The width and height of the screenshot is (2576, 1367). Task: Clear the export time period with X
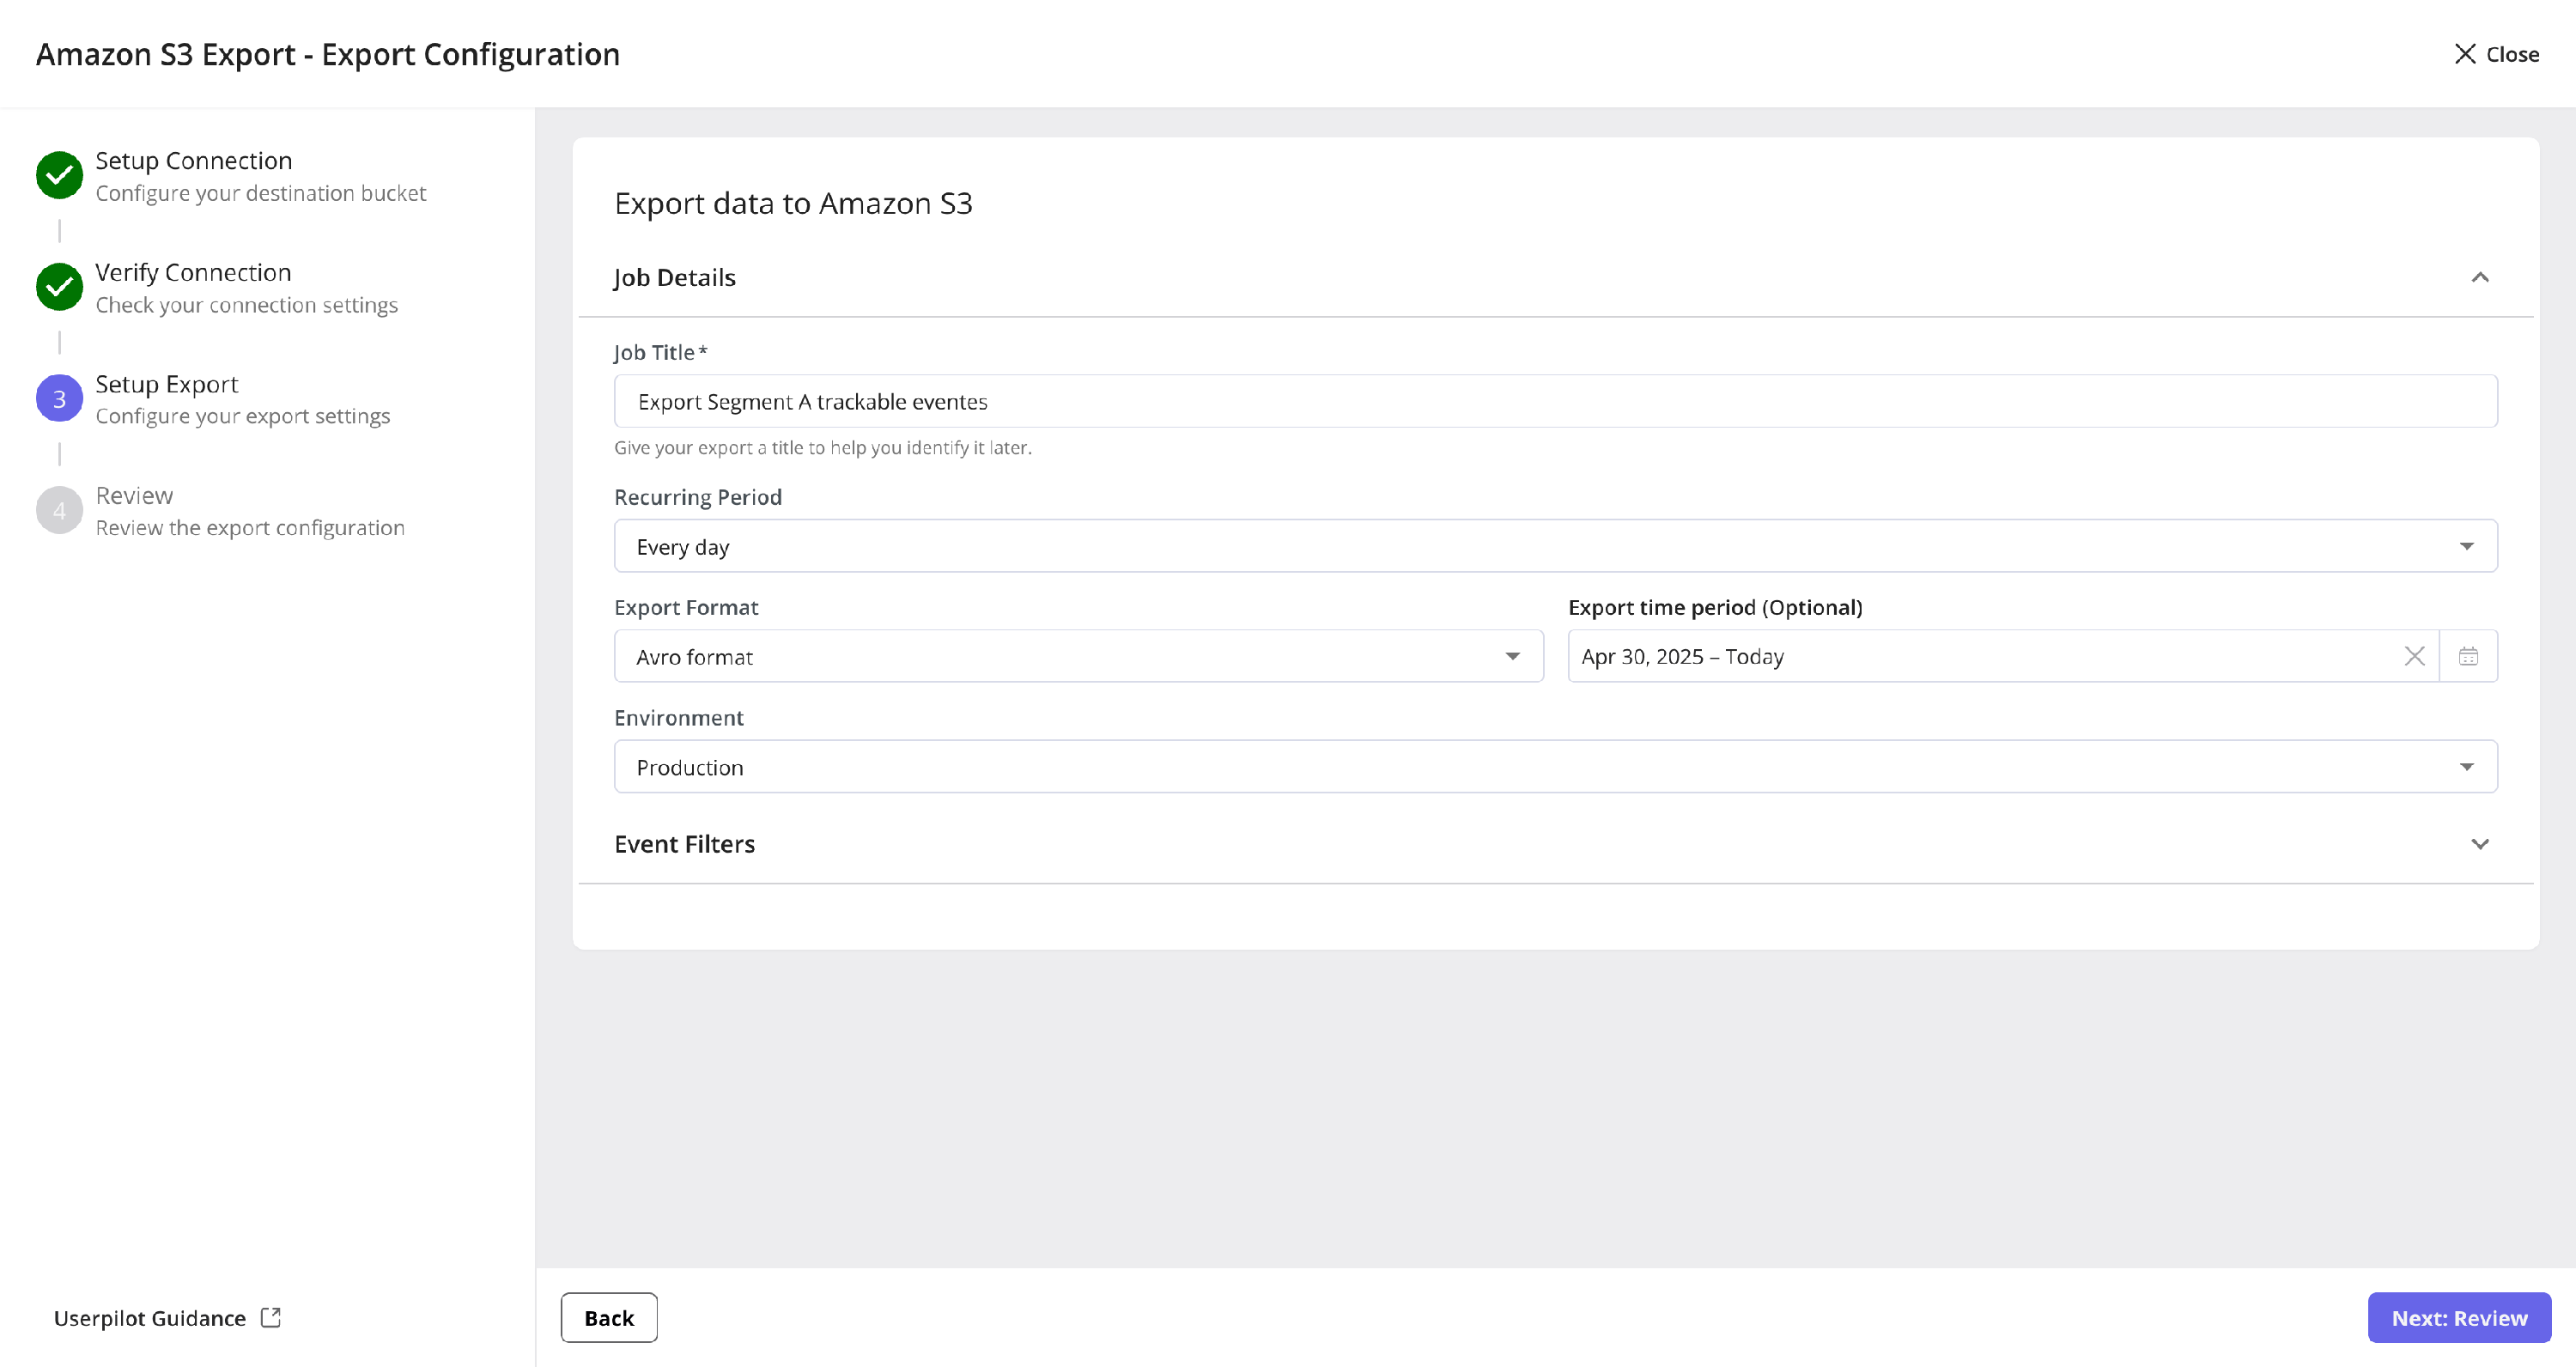(x=2414, y=656)
